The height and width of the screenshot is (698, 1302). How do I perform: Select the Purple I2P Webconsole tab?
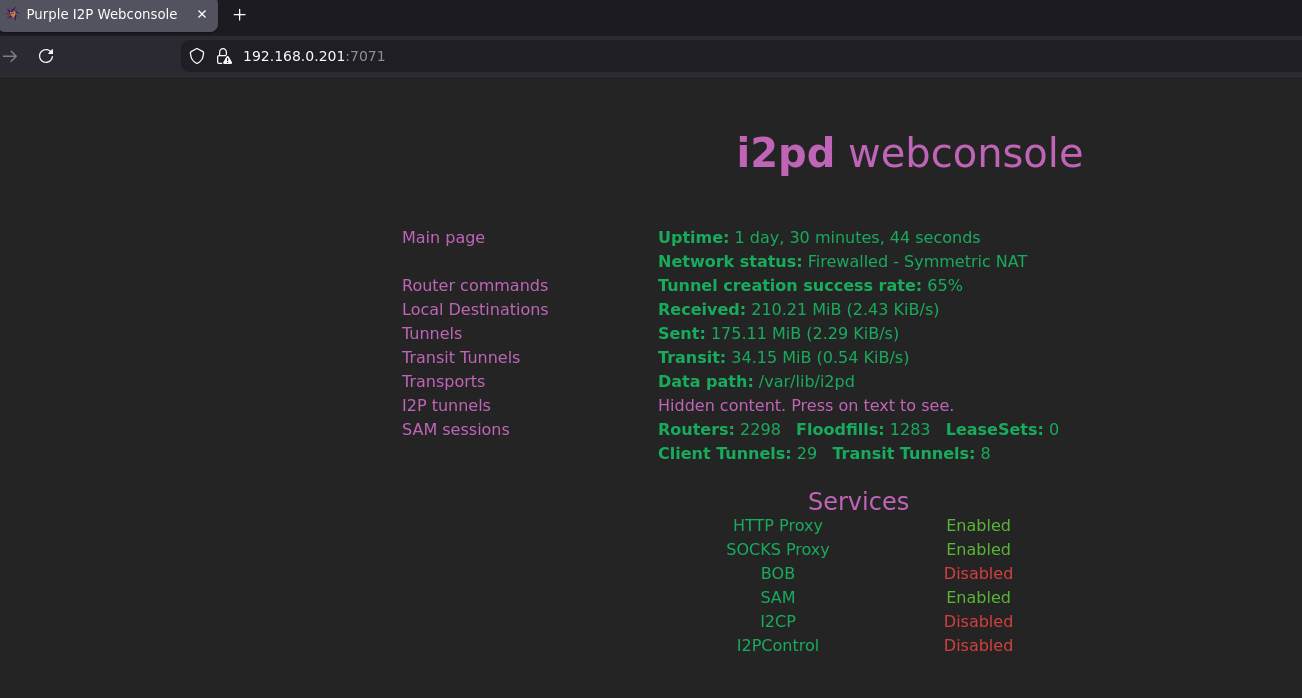point(108,15)
